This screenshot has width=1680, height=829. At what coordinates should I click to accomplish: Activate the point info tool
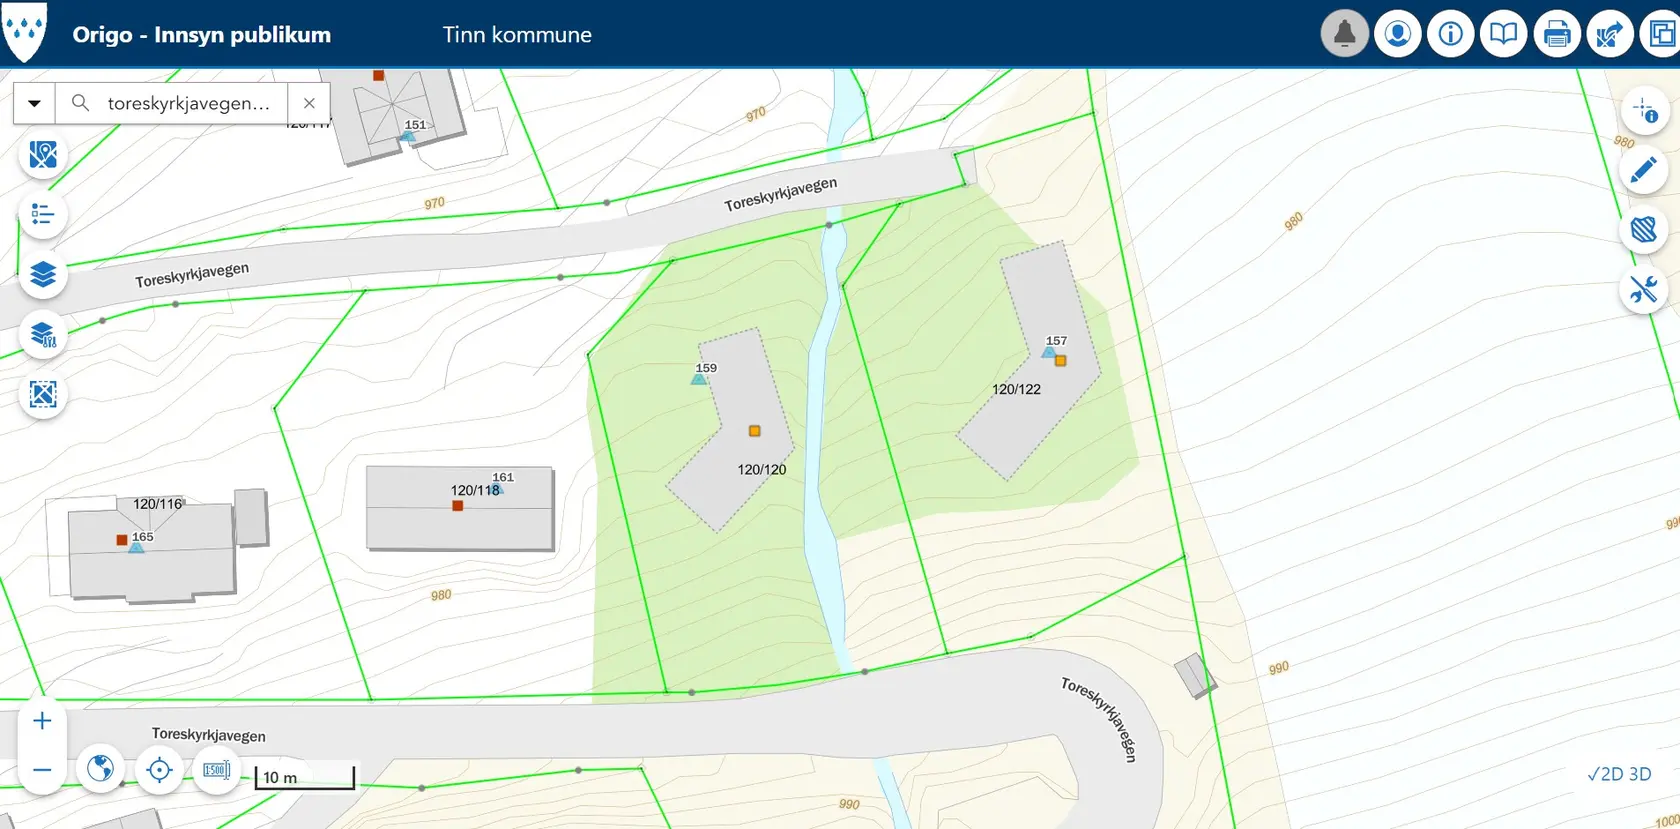point(1644,110)
